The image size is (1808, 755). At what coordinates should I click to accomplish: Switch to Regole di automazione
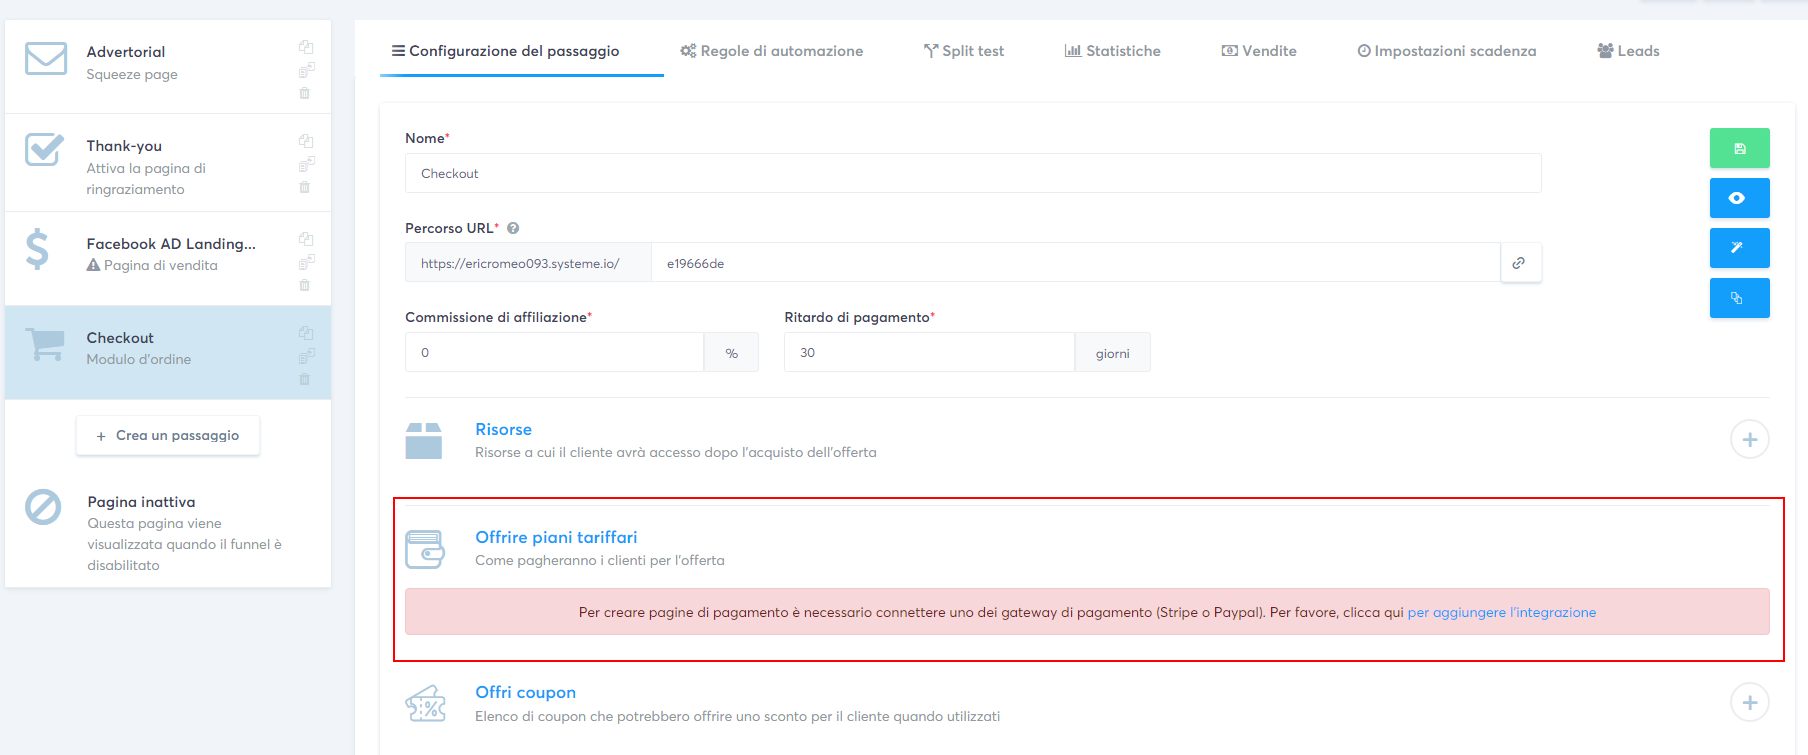click(771, 50)
